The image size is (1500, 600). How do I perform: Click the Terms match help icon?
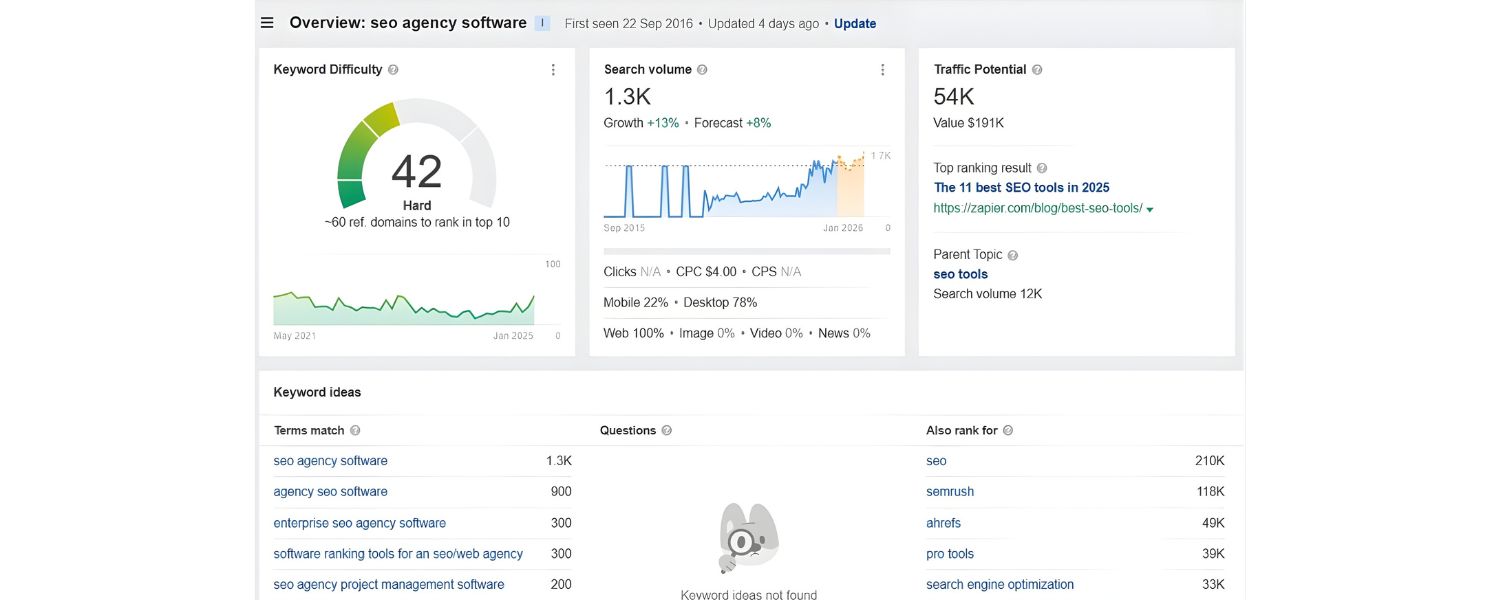[x=357, y=430]
